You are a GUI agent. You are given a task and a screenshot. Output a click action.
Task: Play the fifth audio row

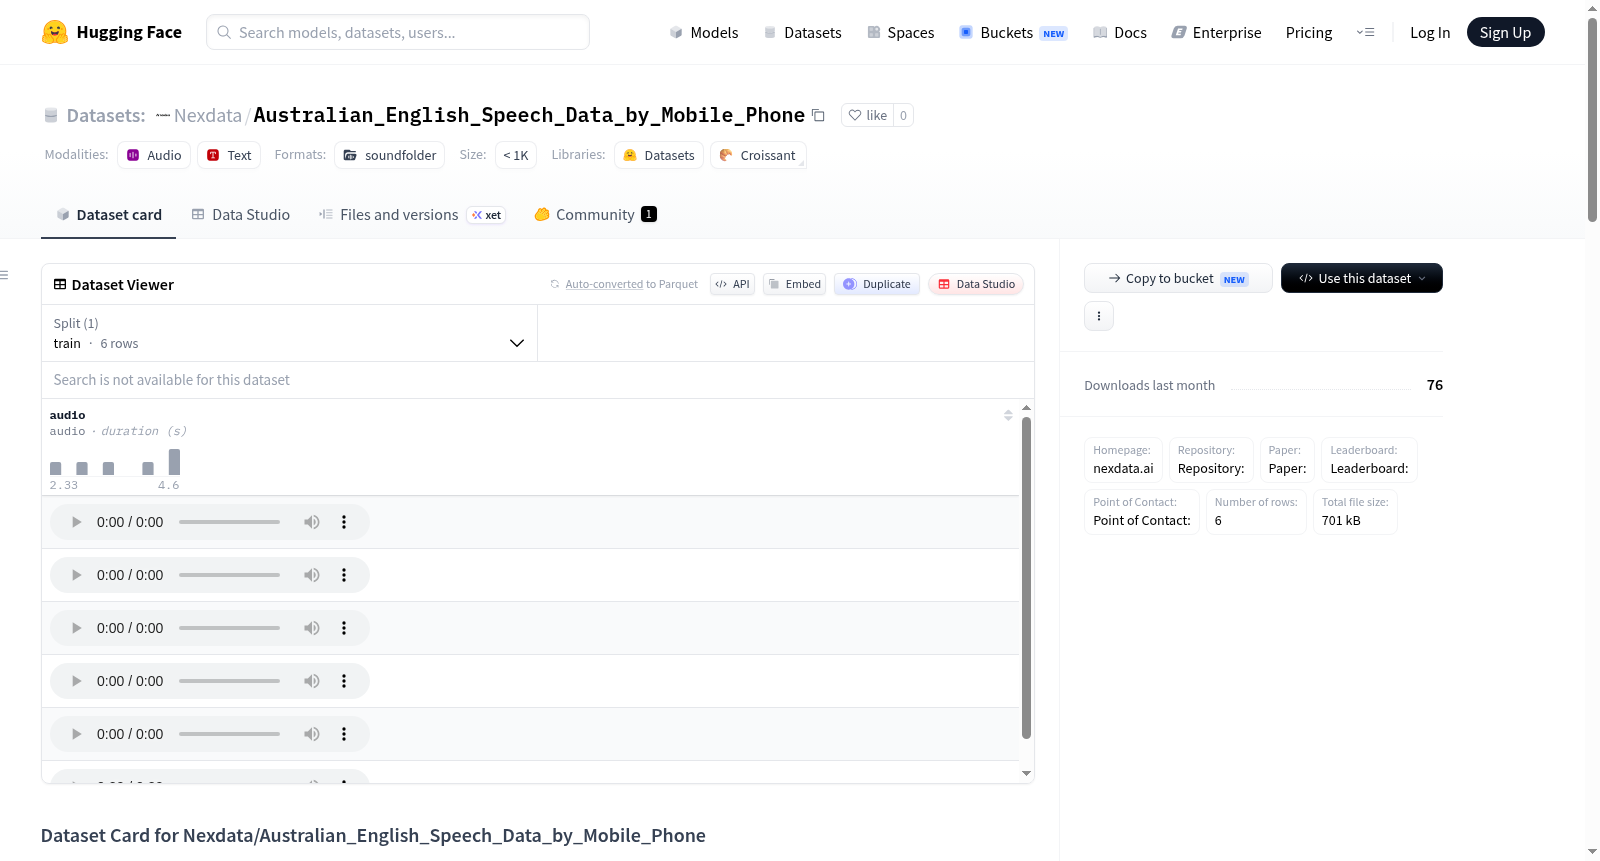(x=76, y=734)
